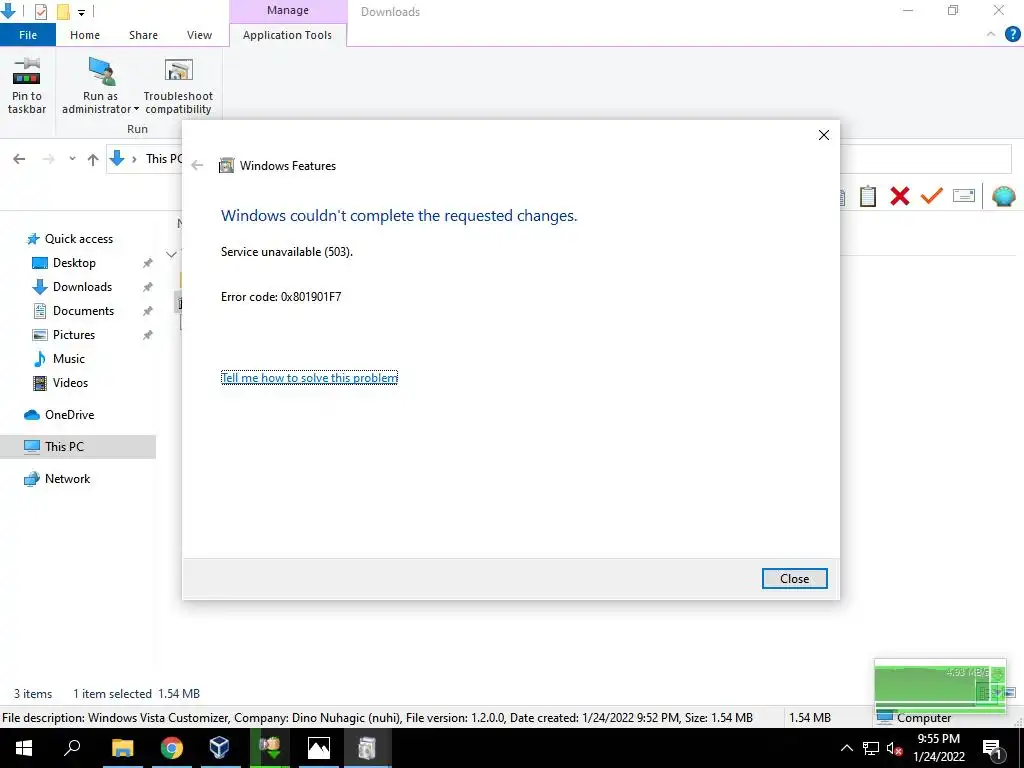Open the Action Center notifications

click(x=992, y=748)
